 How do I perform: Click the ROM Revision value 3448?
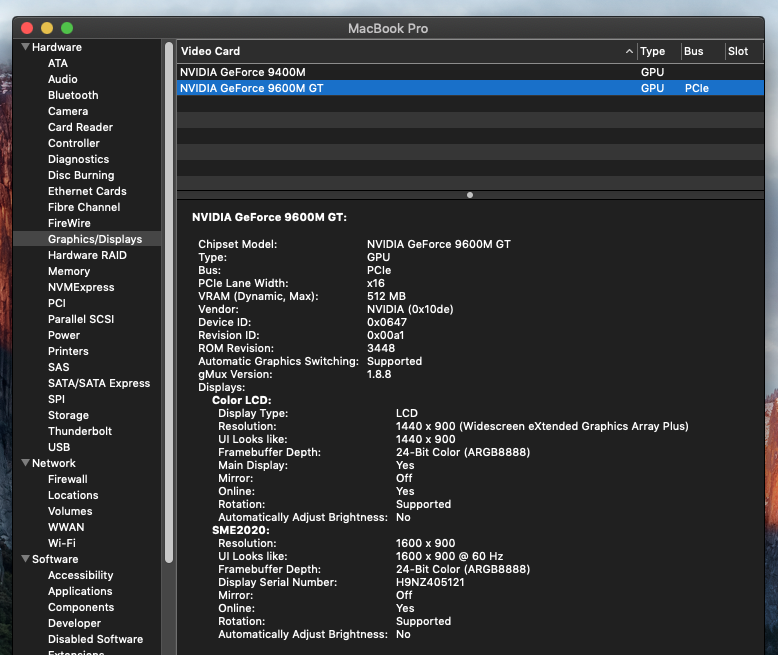pyautogui.click(x=381, y=348)
